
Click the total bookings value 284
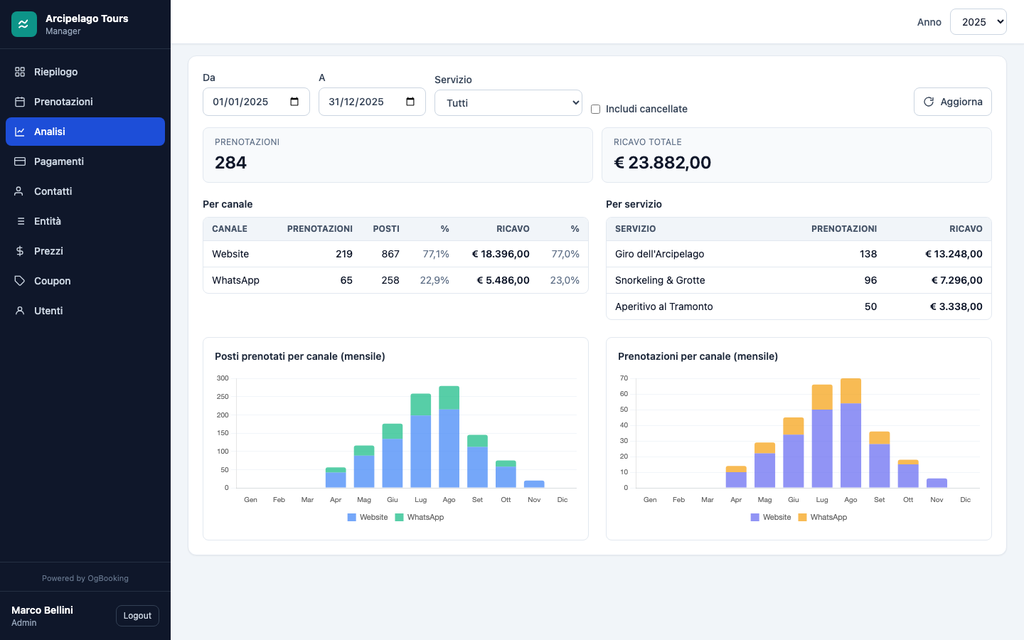(x=231, y=163)
